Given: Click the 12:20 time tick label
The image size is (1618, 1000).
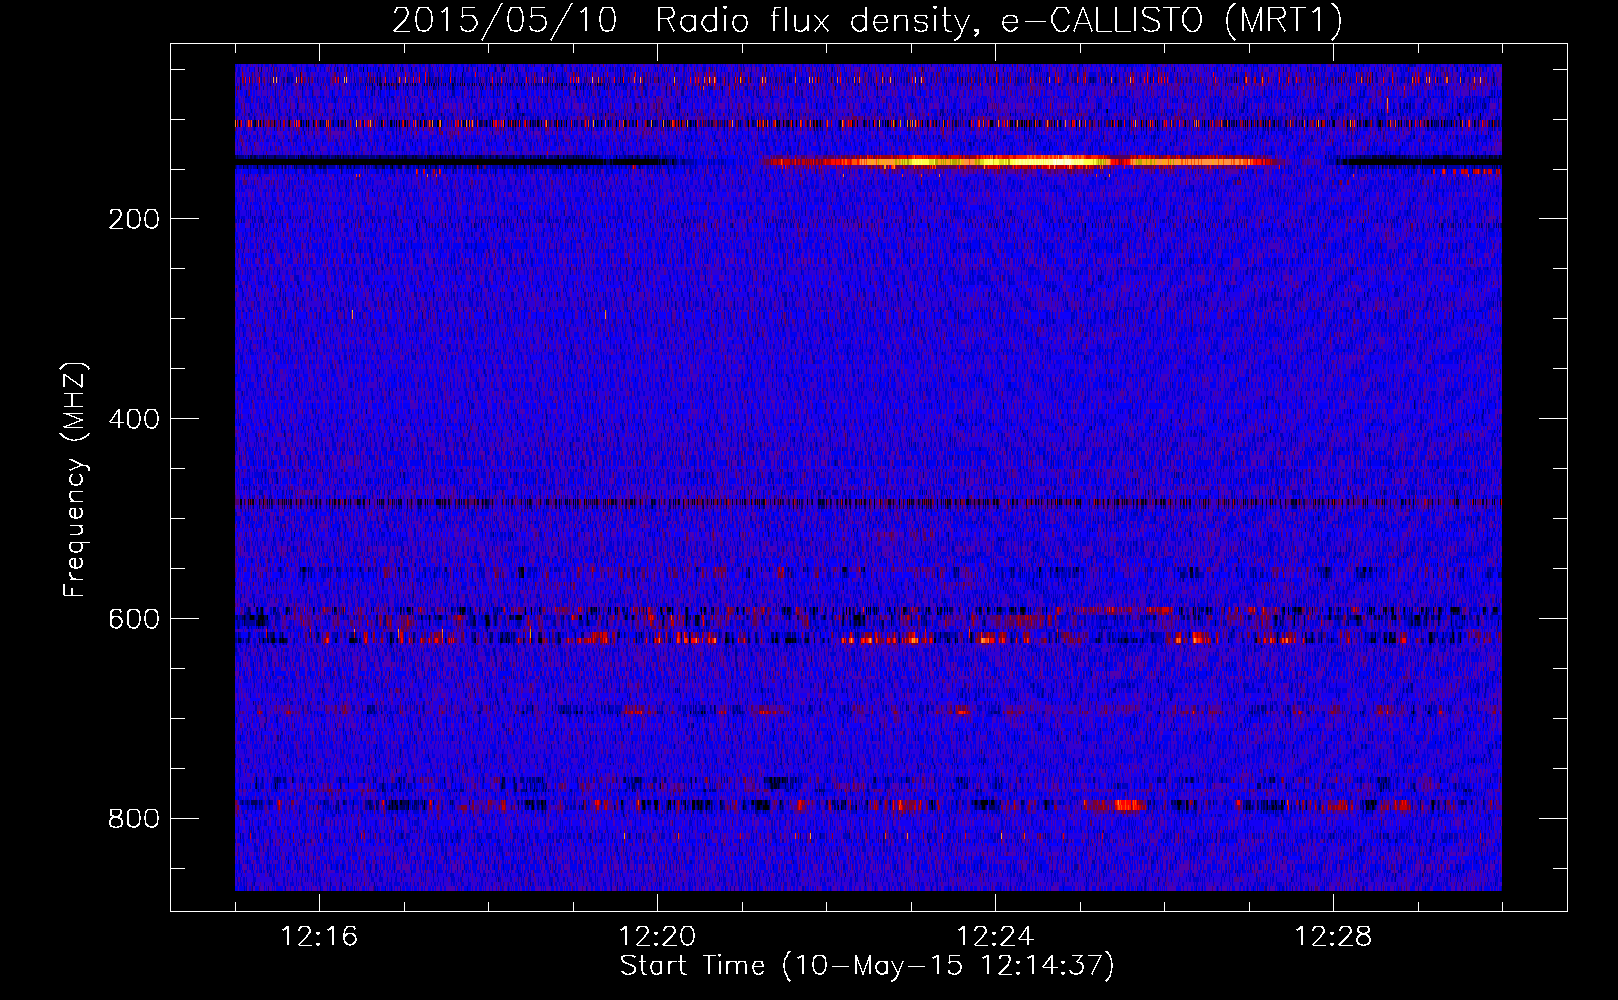Looking at the screenshot, I should (657, 937).
